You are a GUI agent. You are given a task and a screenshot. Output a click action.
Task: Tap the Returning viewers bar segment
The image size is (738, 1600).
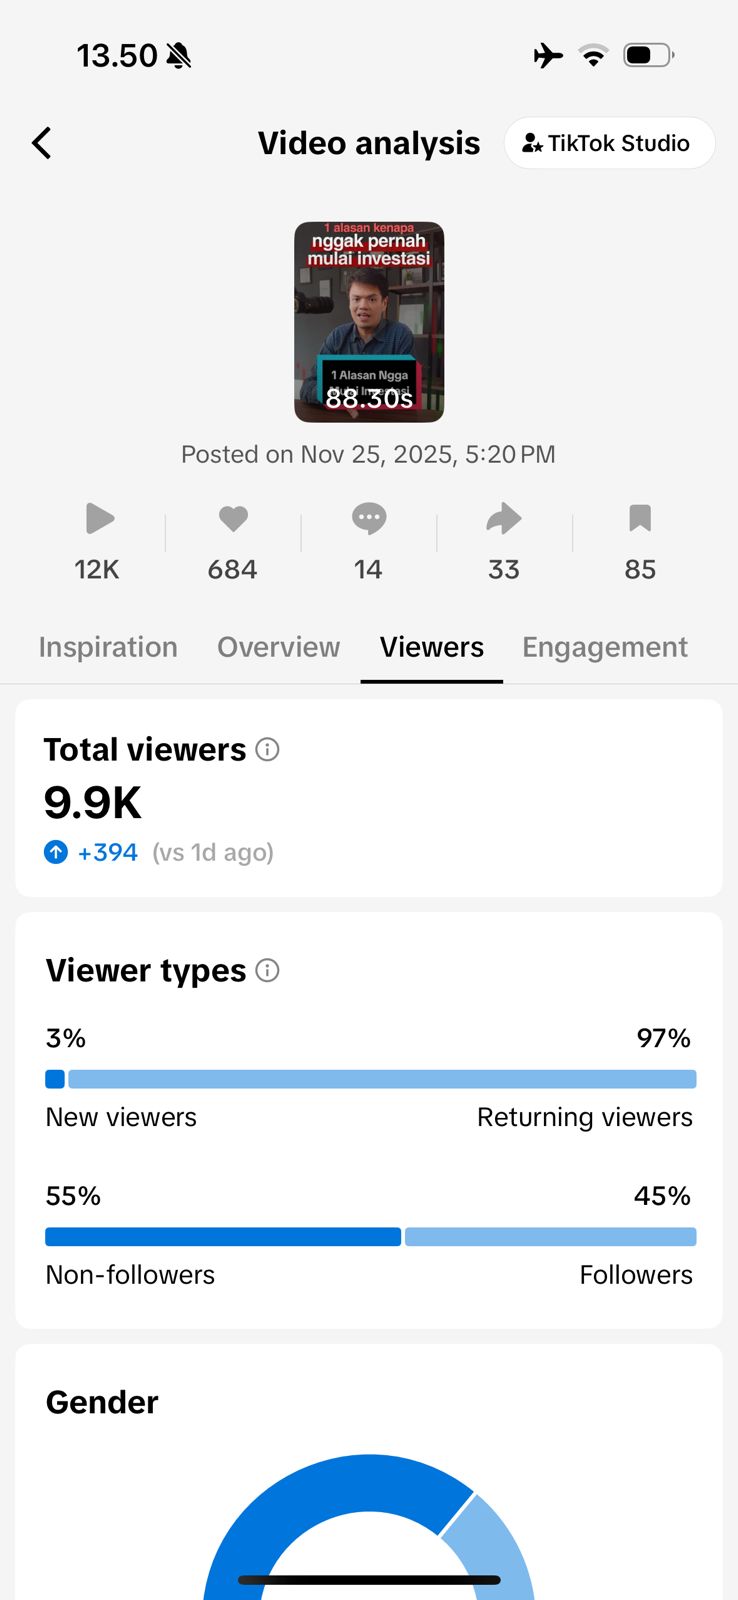point(382,1079)
